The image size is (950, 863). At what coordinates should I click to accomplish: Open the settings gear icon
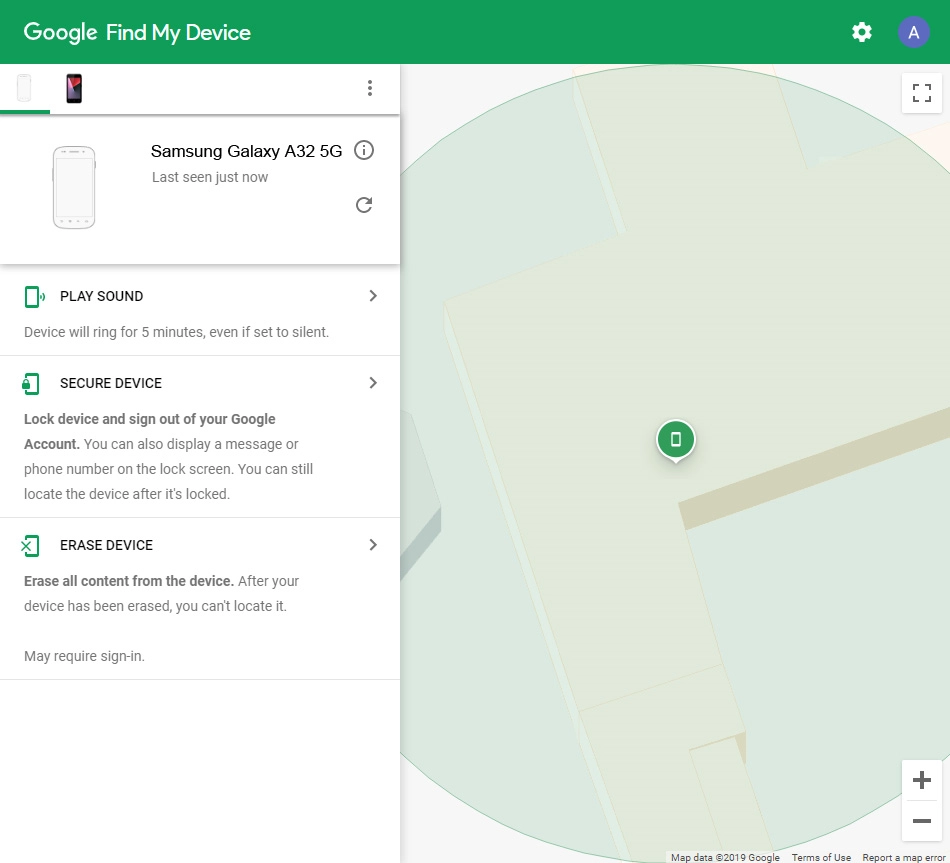pyautogui.click(x=861, y=32)
